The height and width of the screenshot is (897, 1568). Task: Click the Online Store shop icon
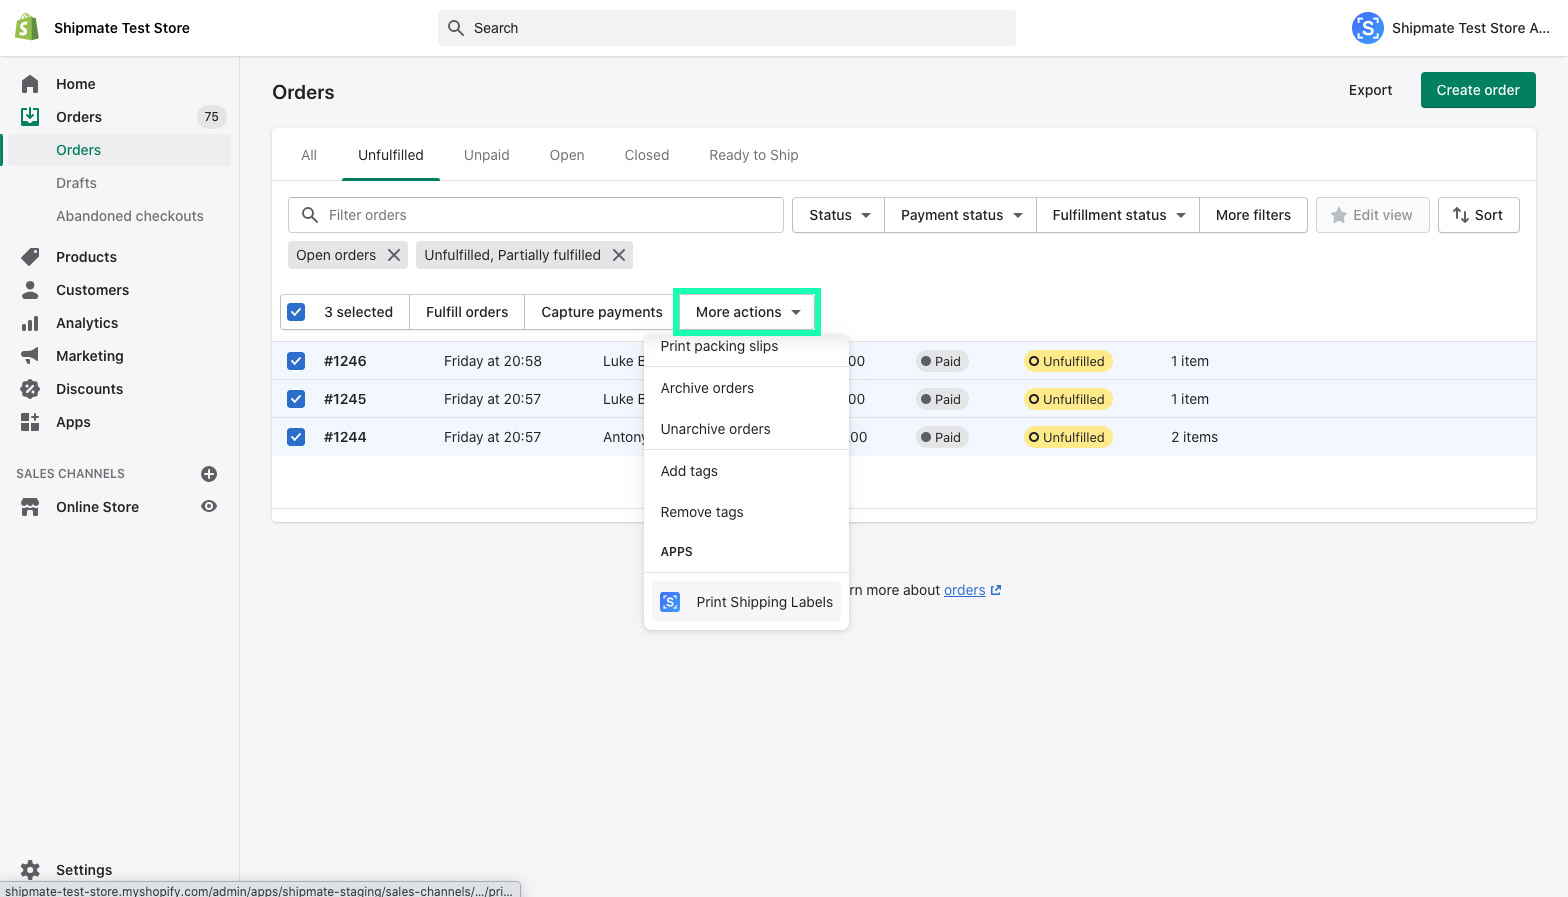[30, 507]
